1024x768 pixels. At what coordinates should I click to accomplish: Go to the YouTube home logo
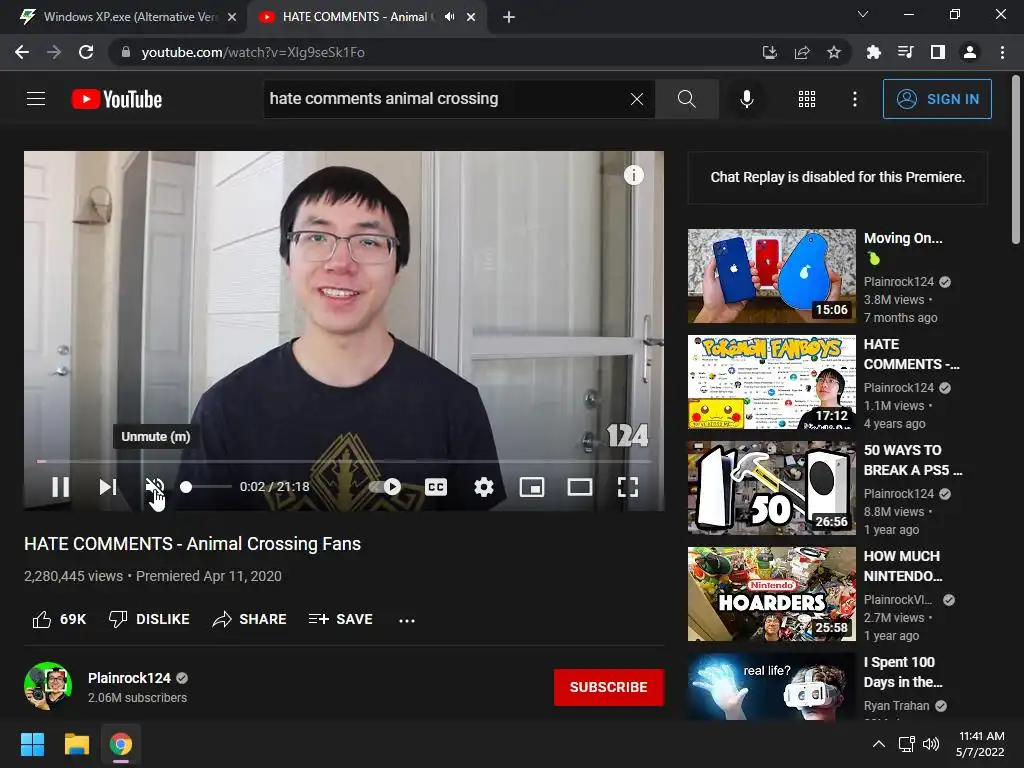point(117,99)
